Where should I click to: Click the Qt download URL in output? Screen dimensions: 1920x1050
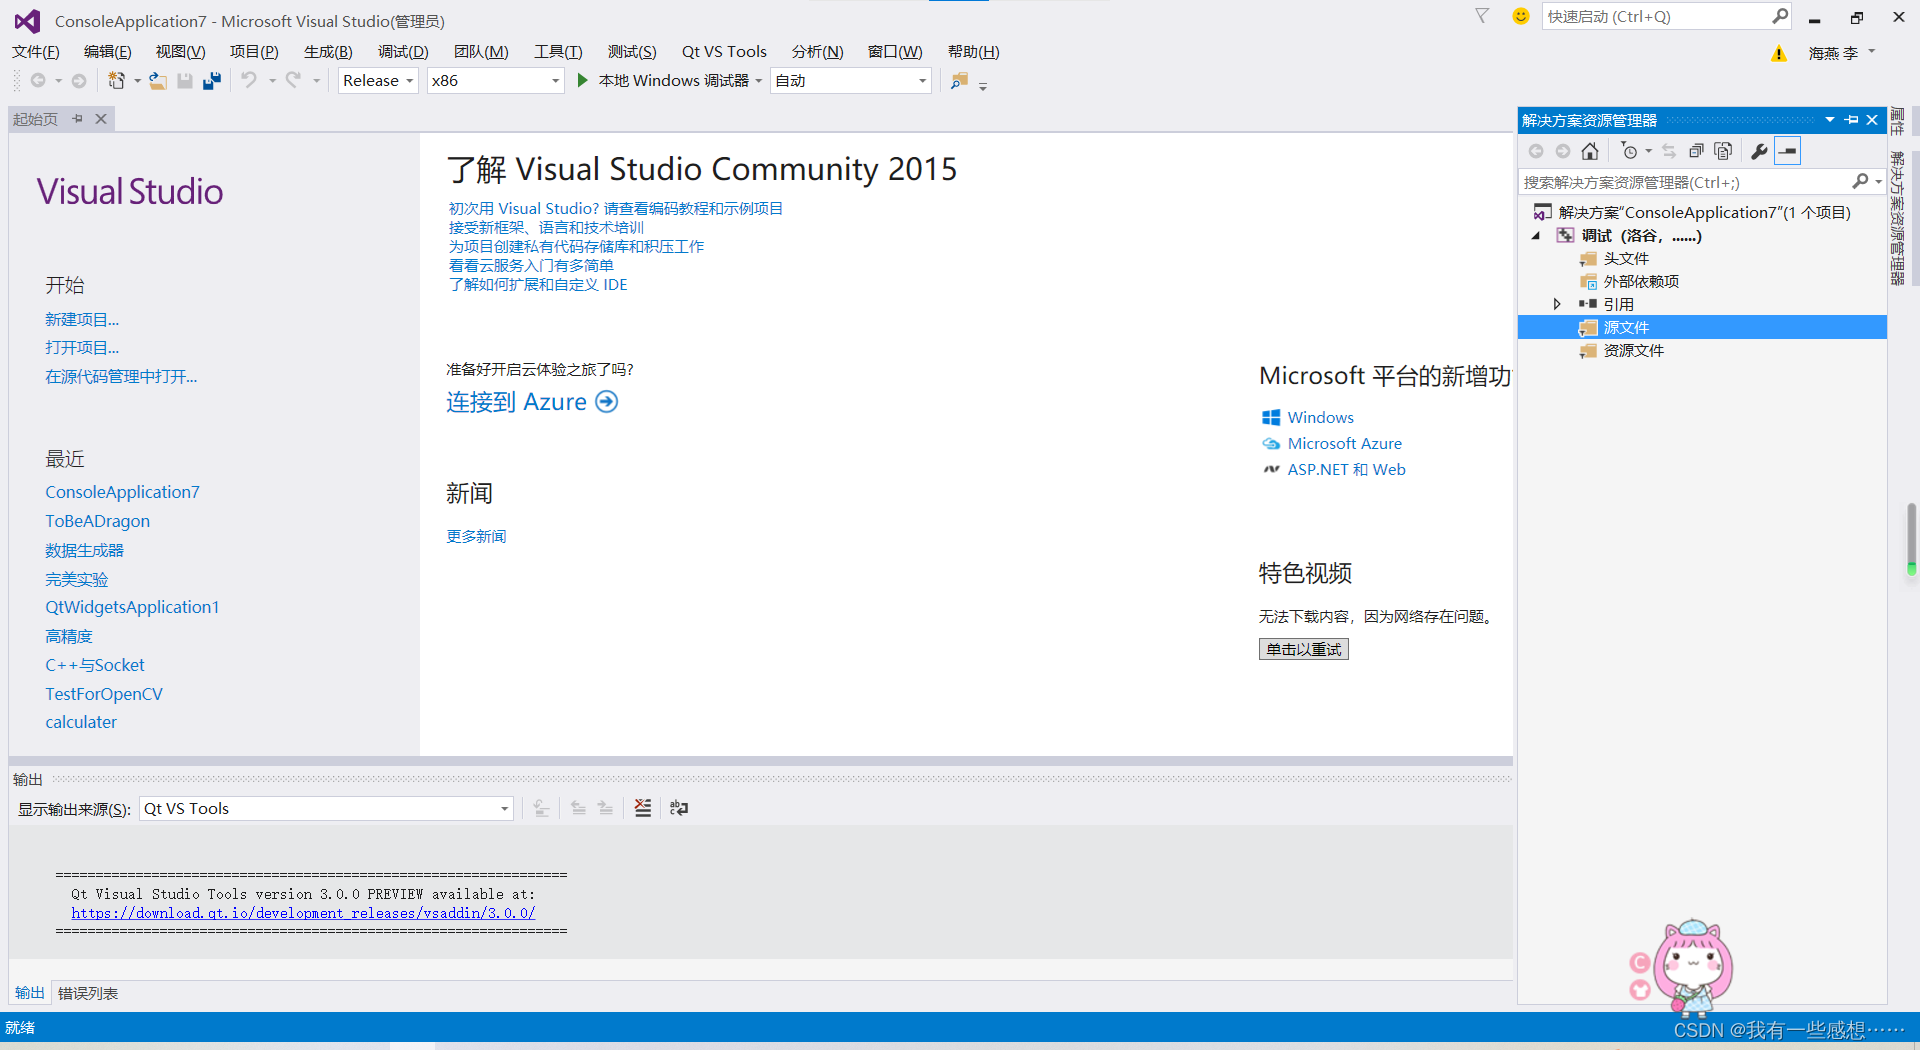(303, 913)
